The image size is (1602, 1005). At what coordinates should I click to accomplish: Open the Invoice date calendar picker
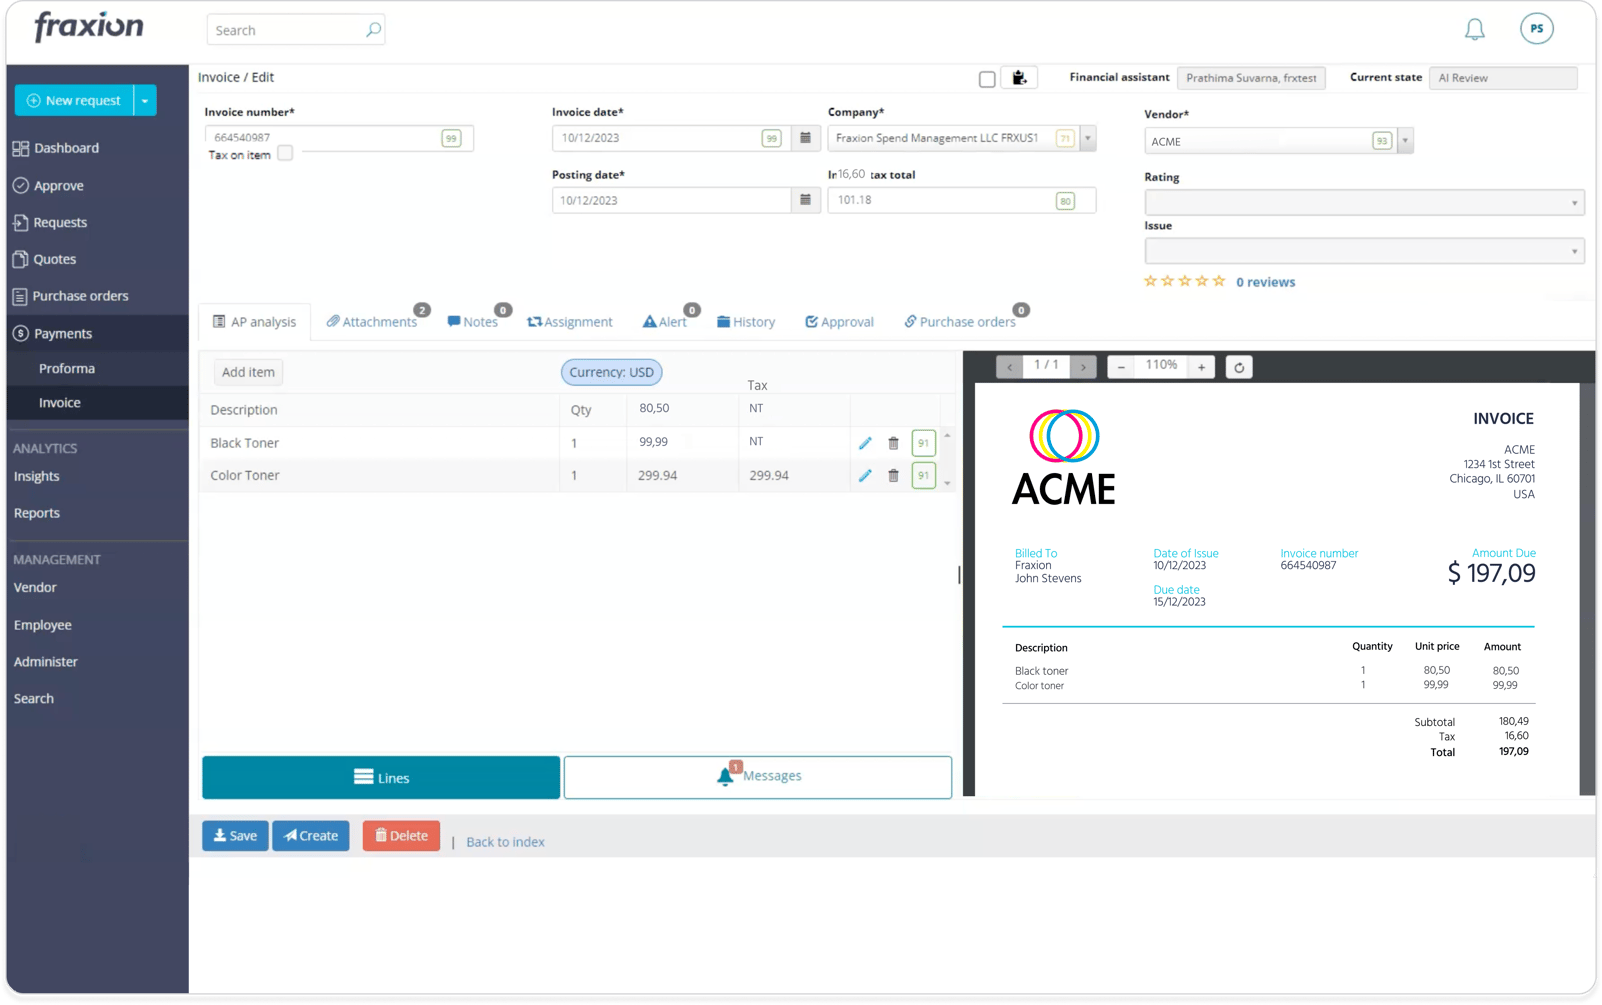[806, 138]
